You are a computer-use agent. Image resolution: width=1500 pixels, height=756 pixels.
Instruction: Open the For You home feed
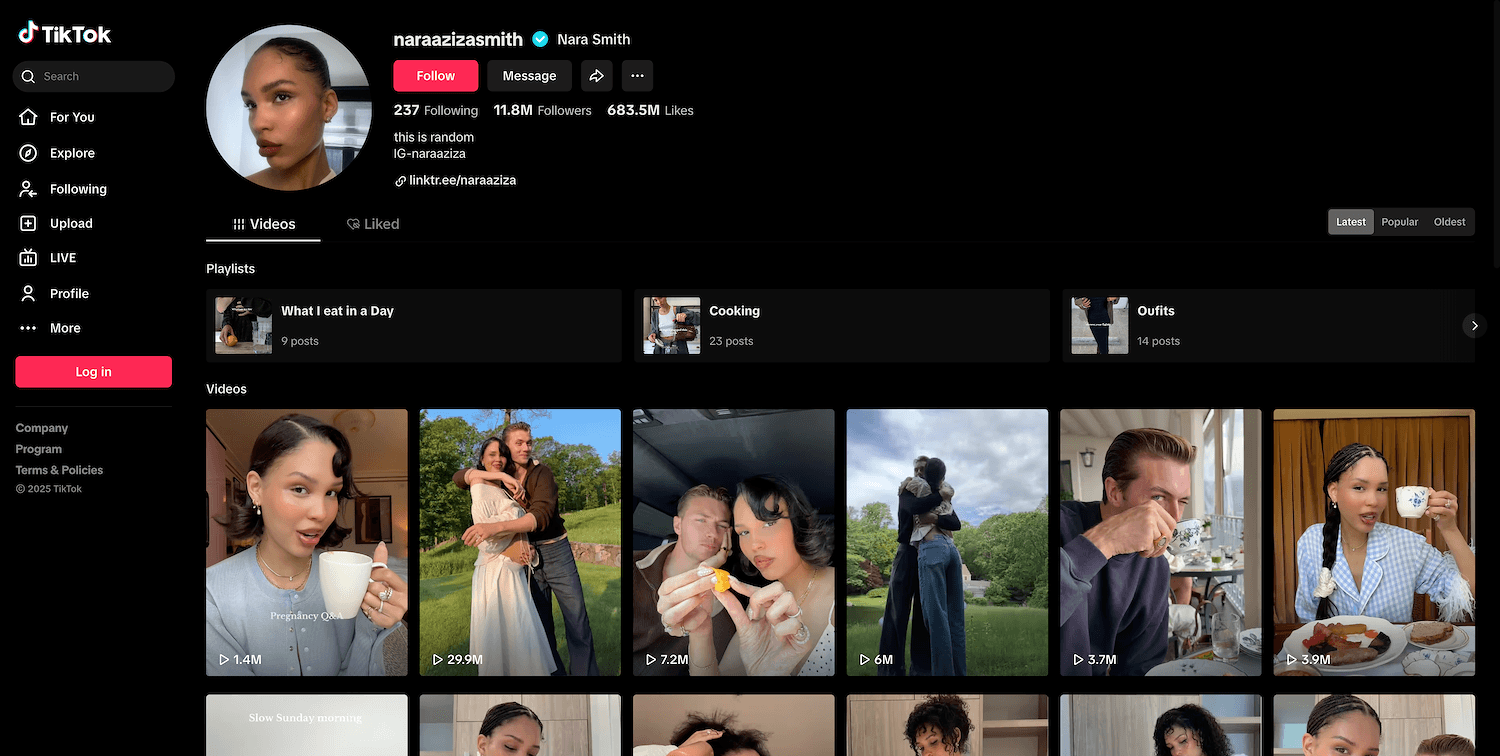pyautogui.click(x=72, y=117)
